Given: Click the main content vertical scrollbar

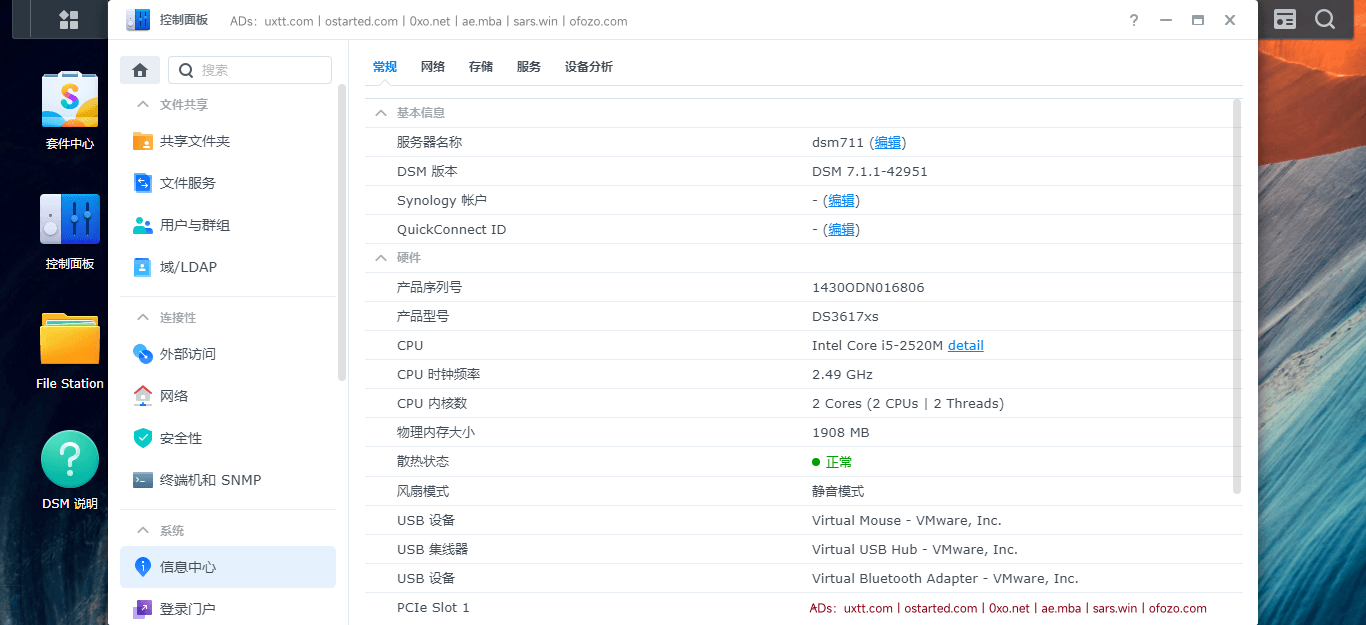Looking at the screenshot, I should click(1237, 296).
